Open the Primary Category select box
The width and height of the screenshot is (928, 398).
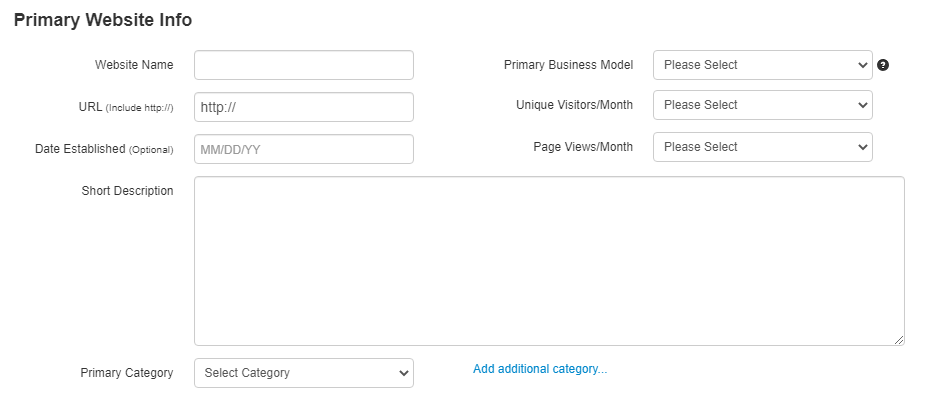(x=304, y=373)
